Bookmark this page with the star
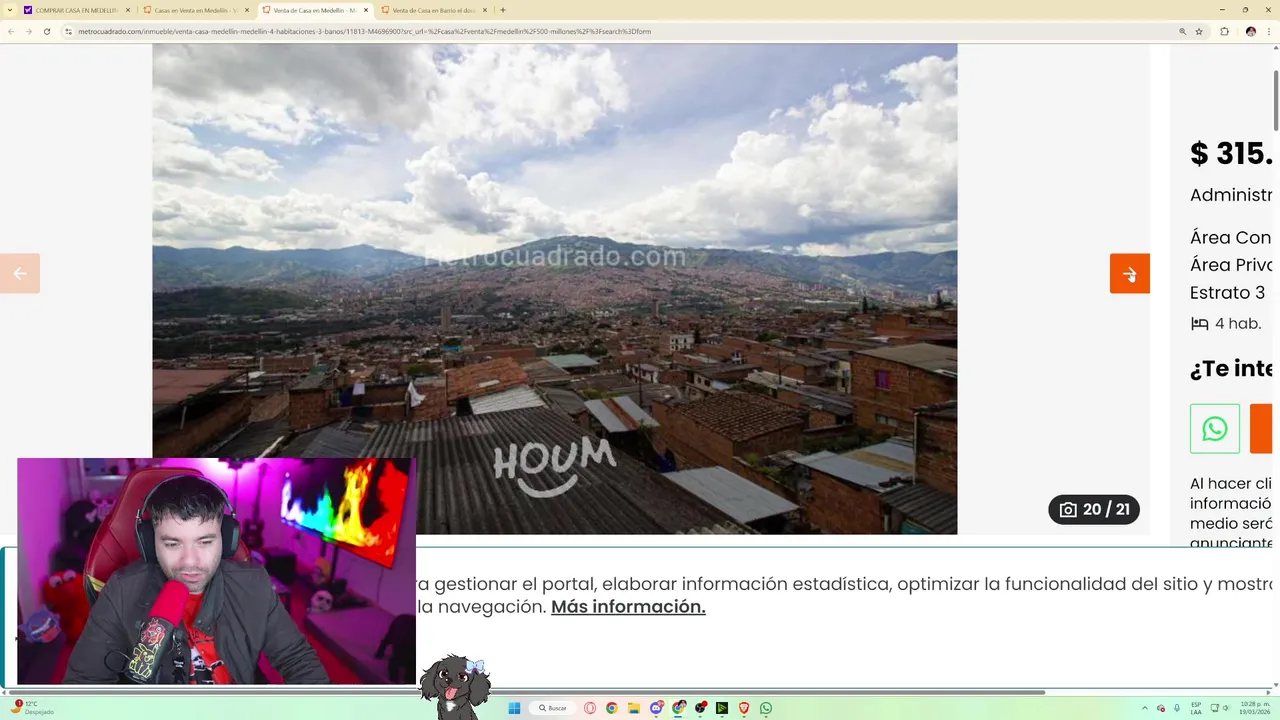This screenshot has height=720, width=1280. [x=1199, y=31]
